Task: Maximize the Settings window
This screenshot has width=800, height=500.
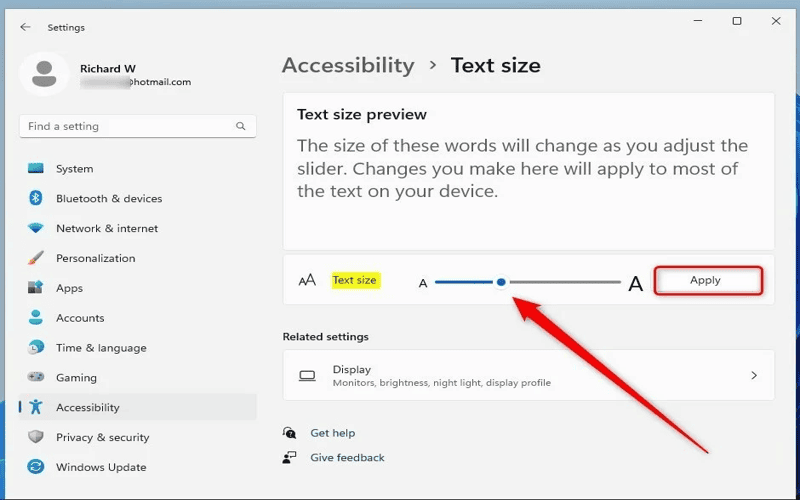Action: 737,21
